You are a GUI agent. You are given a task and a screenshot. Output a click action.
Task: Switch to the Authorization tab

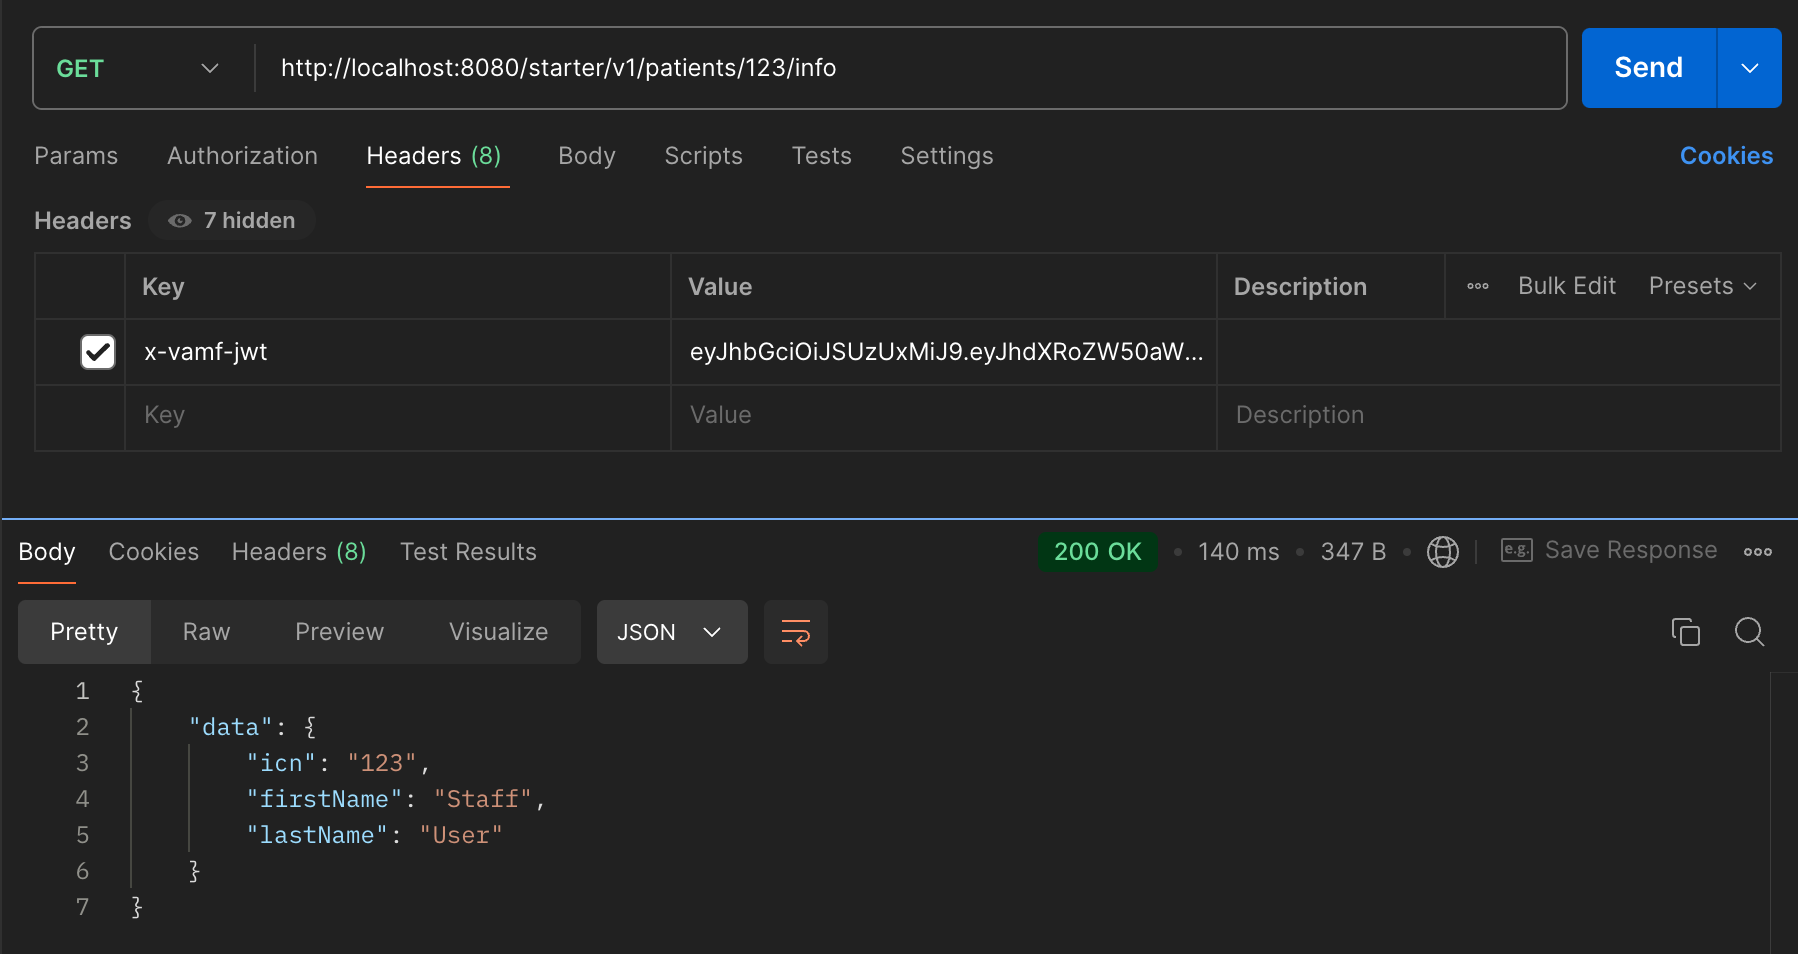[242, 156]
